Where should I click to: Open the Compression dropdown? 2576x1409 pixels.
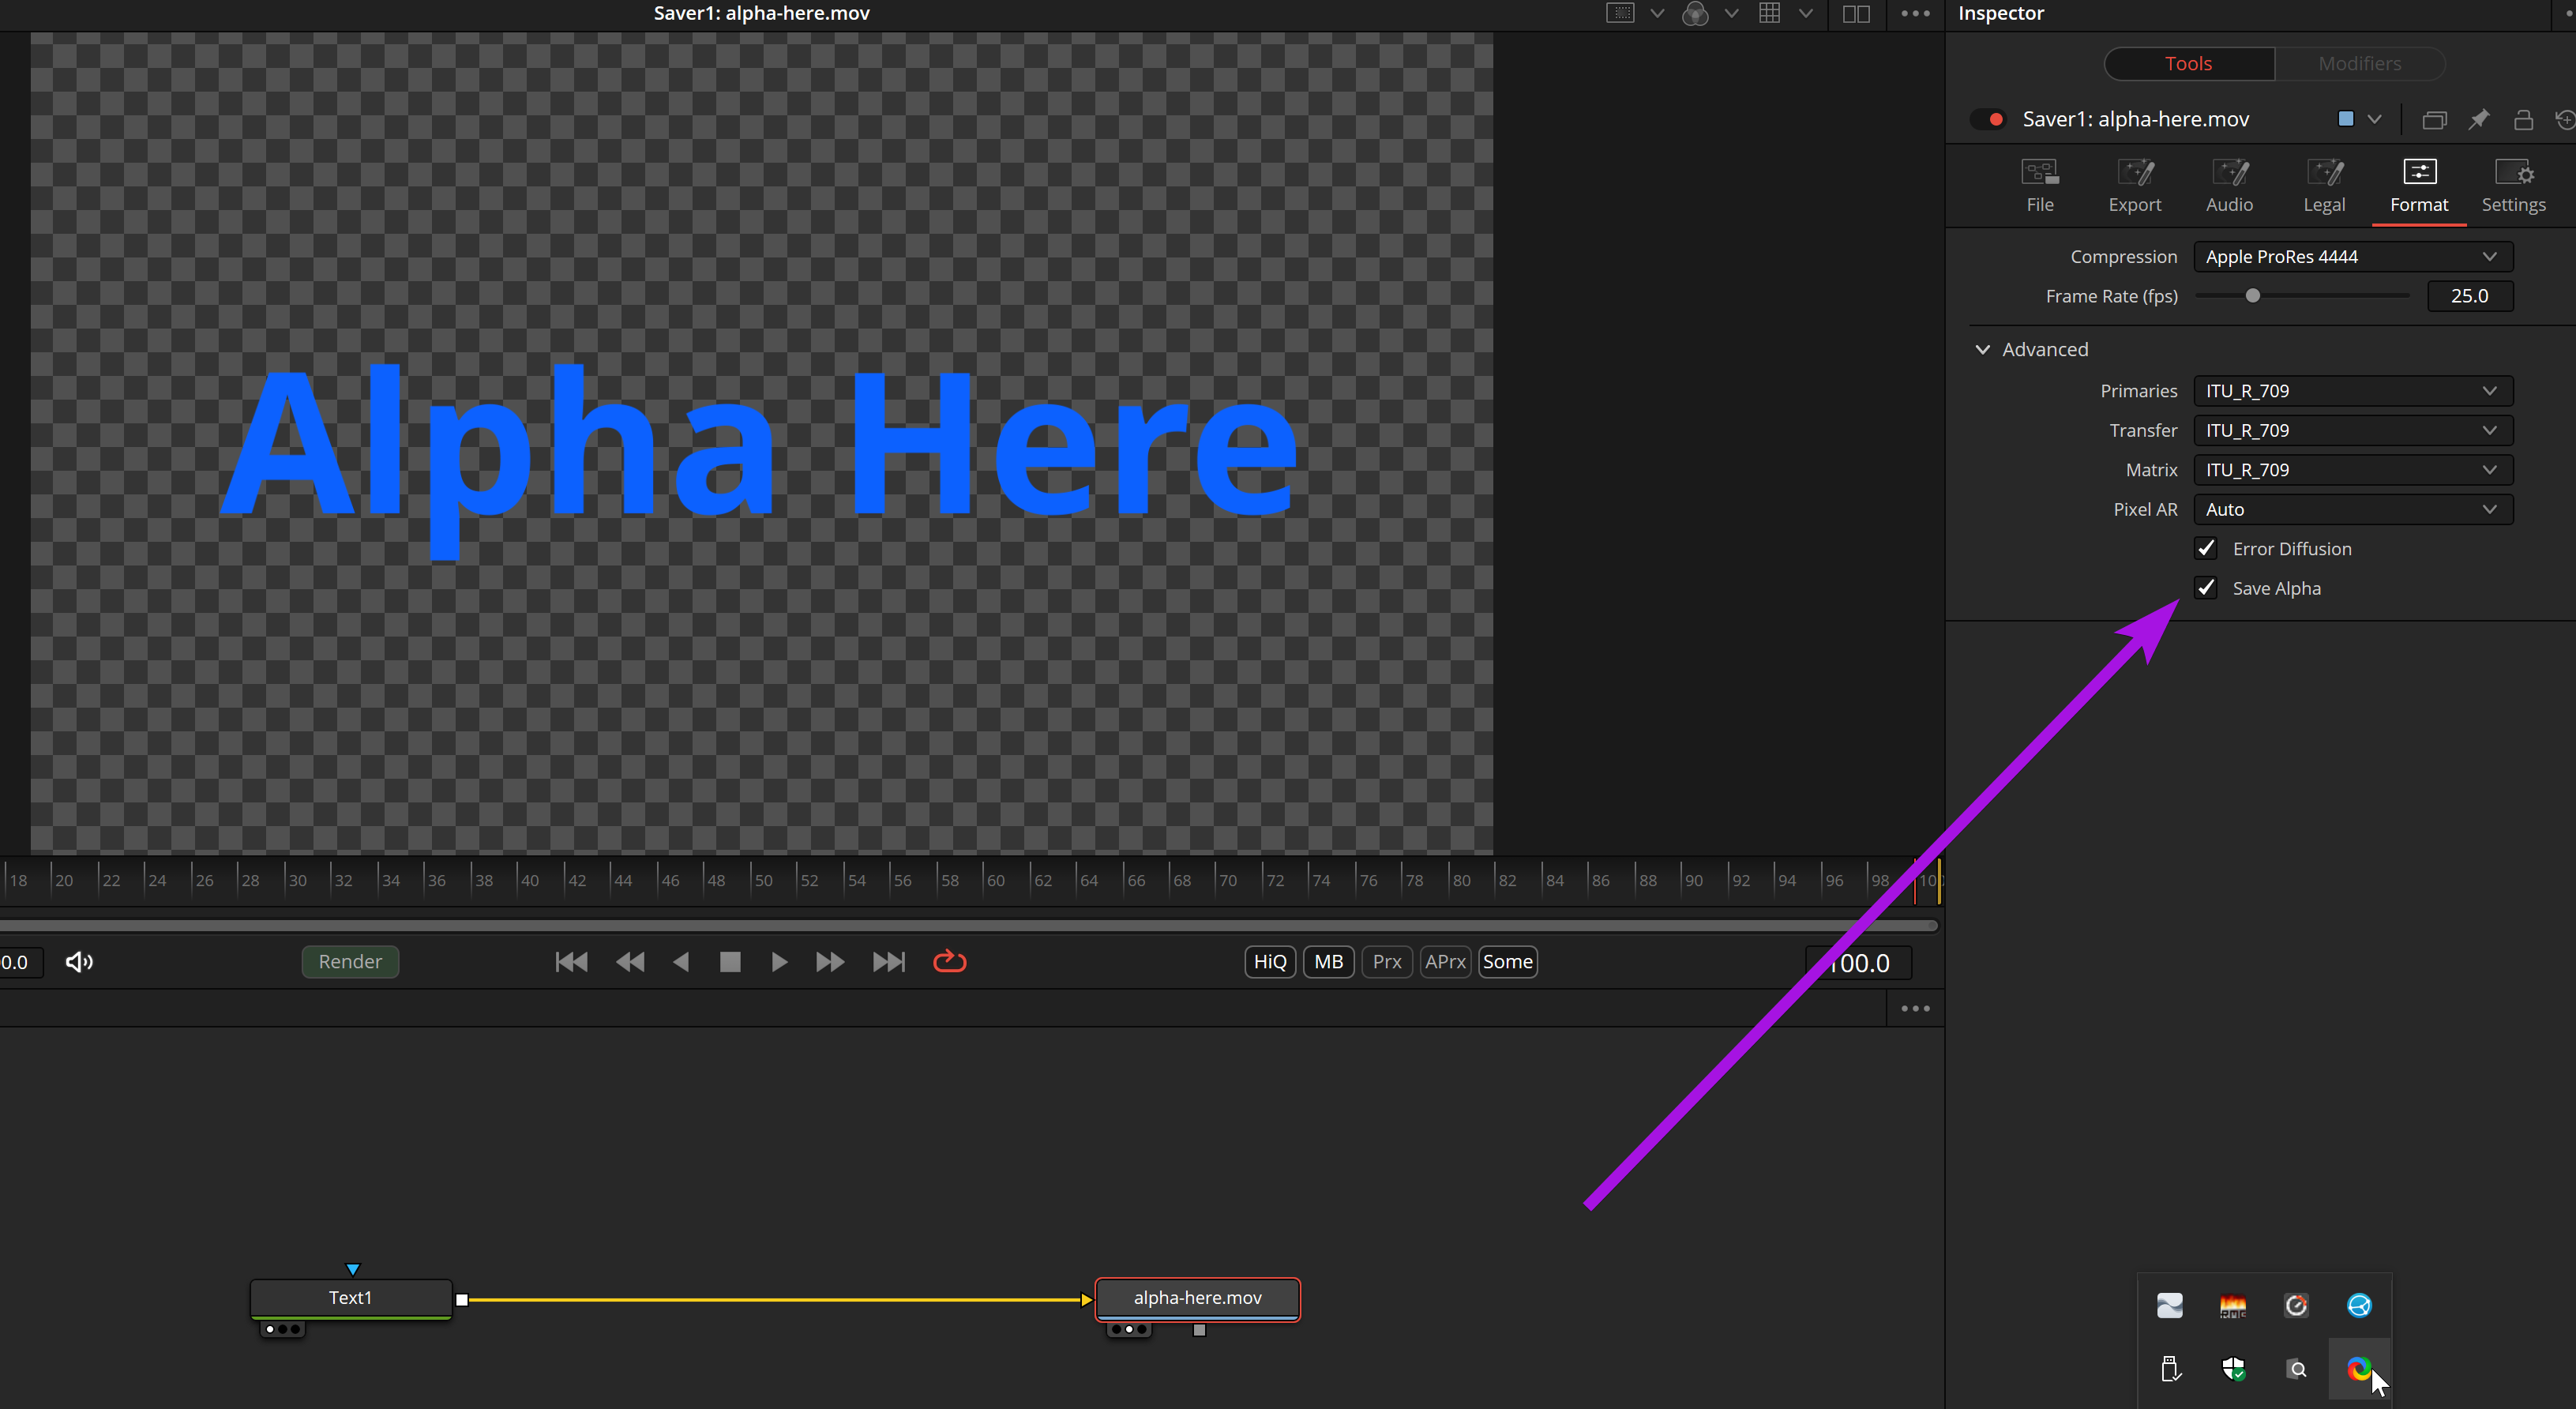click(x=2352, y=257)
